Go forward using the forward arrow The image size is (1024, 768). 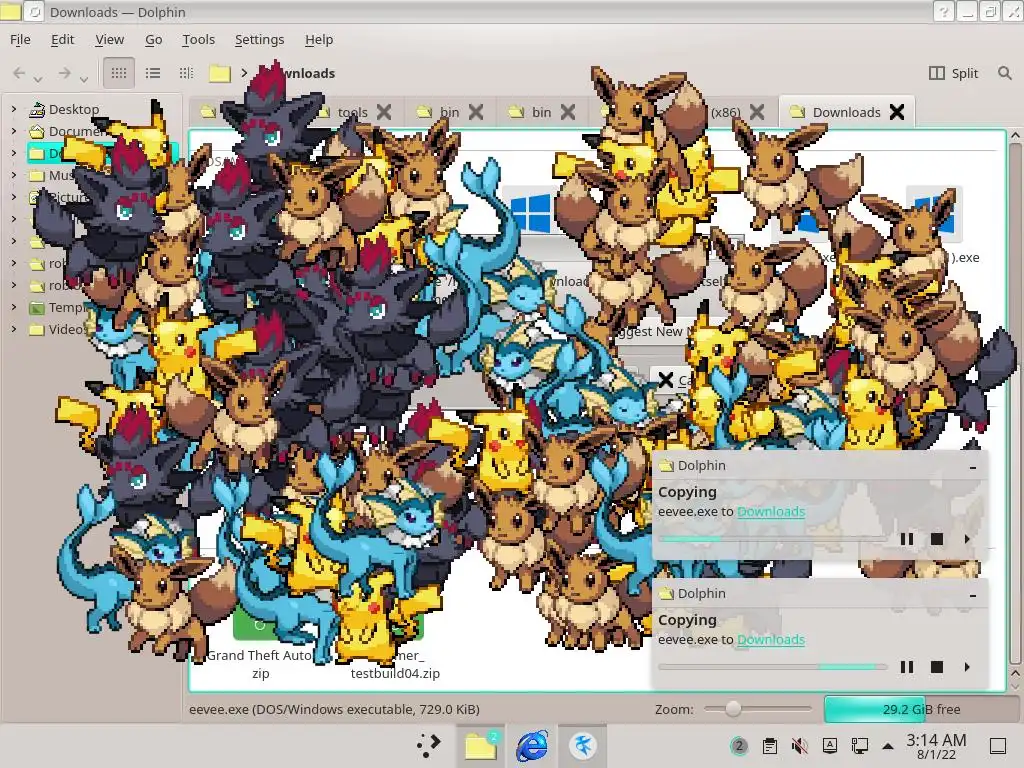coord(64,73)
